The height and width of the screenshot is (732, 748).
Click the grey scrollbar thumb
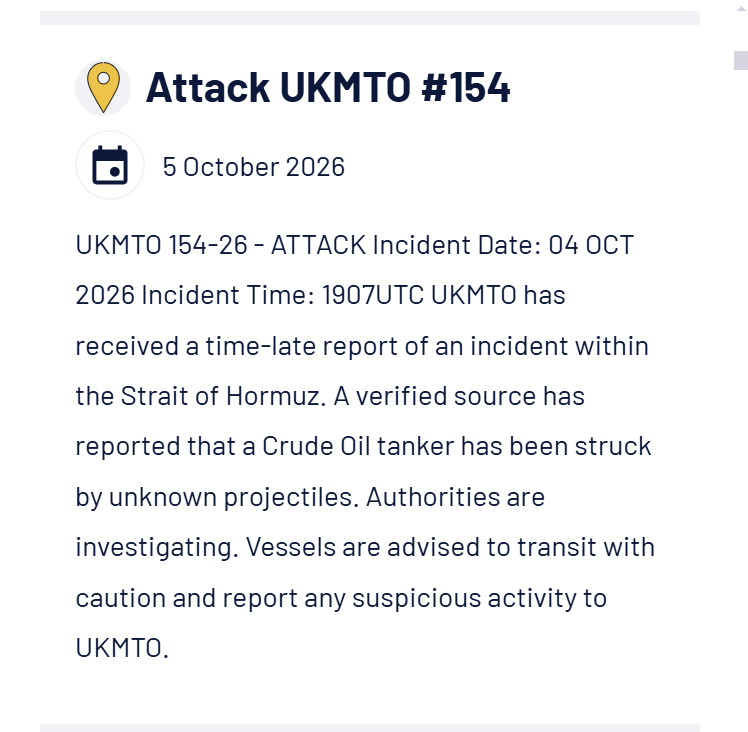pyautogui.click(x=741, y=60)
